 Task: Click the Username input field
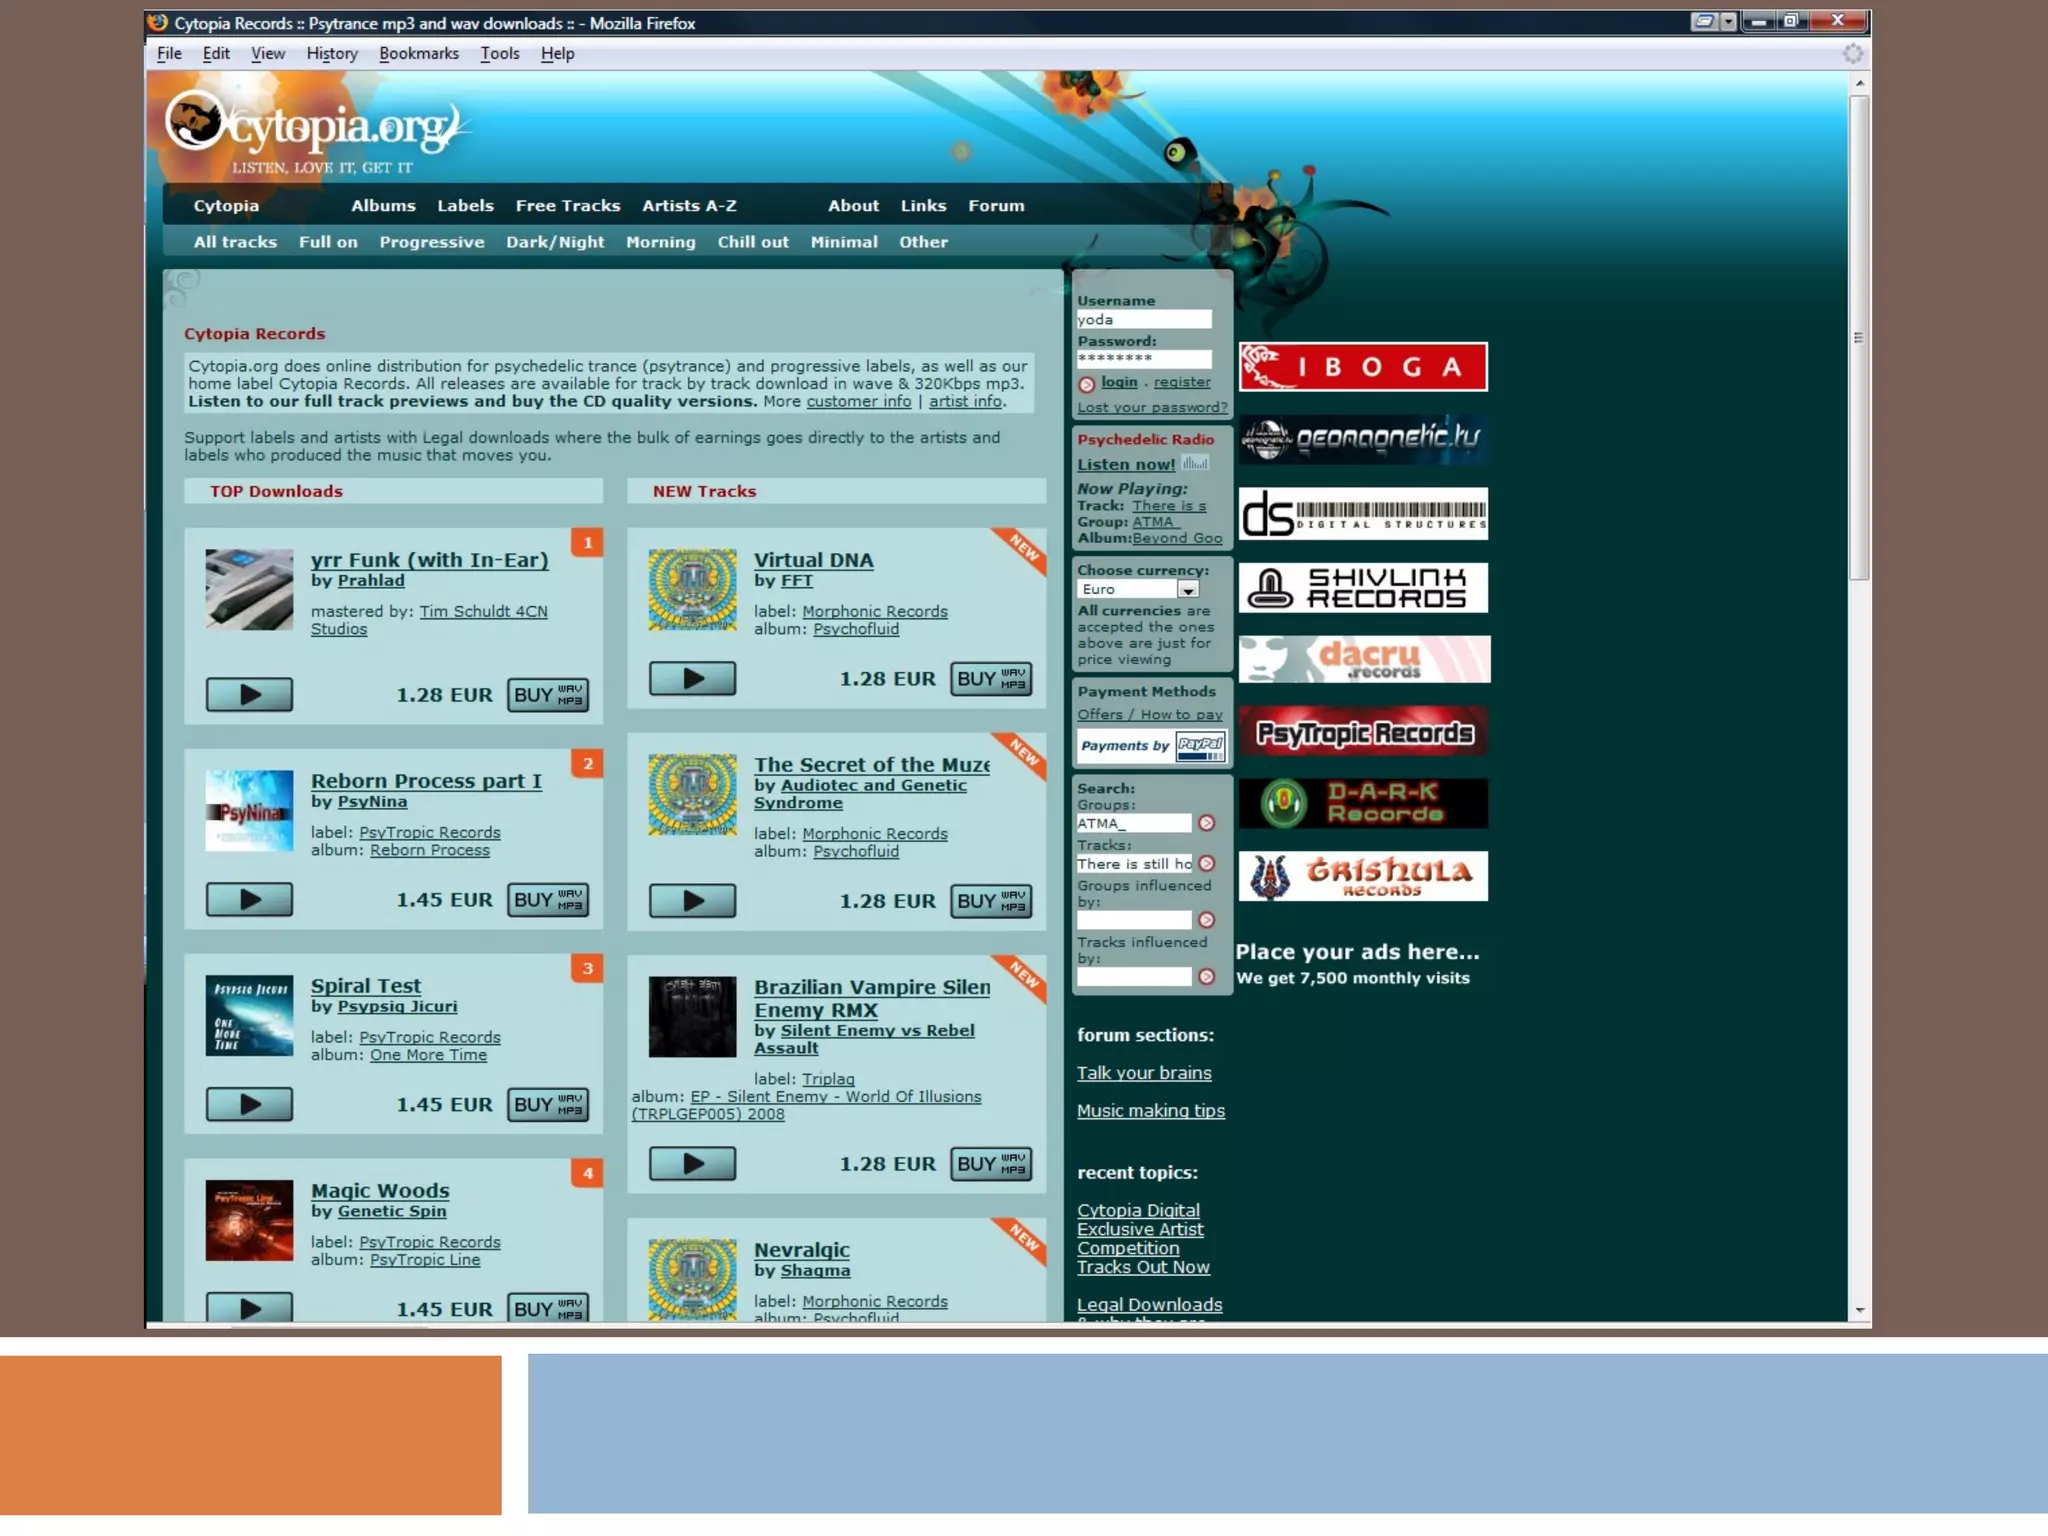point(1143,319)
